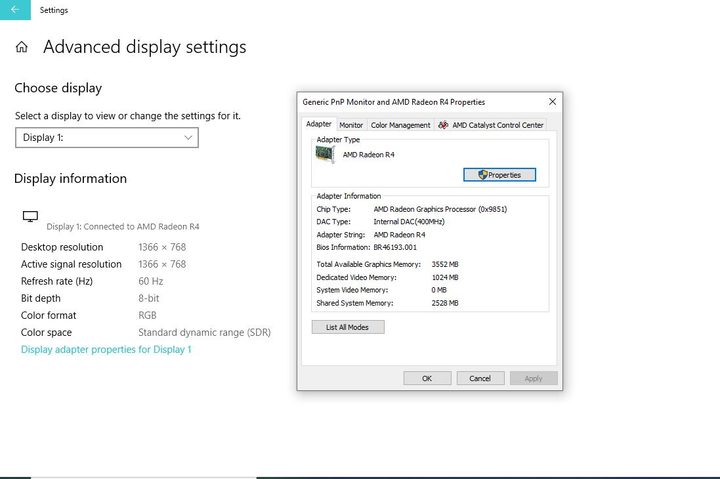Click the System Video Memory 0 MB value
The image size is (720, 479).
439,290
